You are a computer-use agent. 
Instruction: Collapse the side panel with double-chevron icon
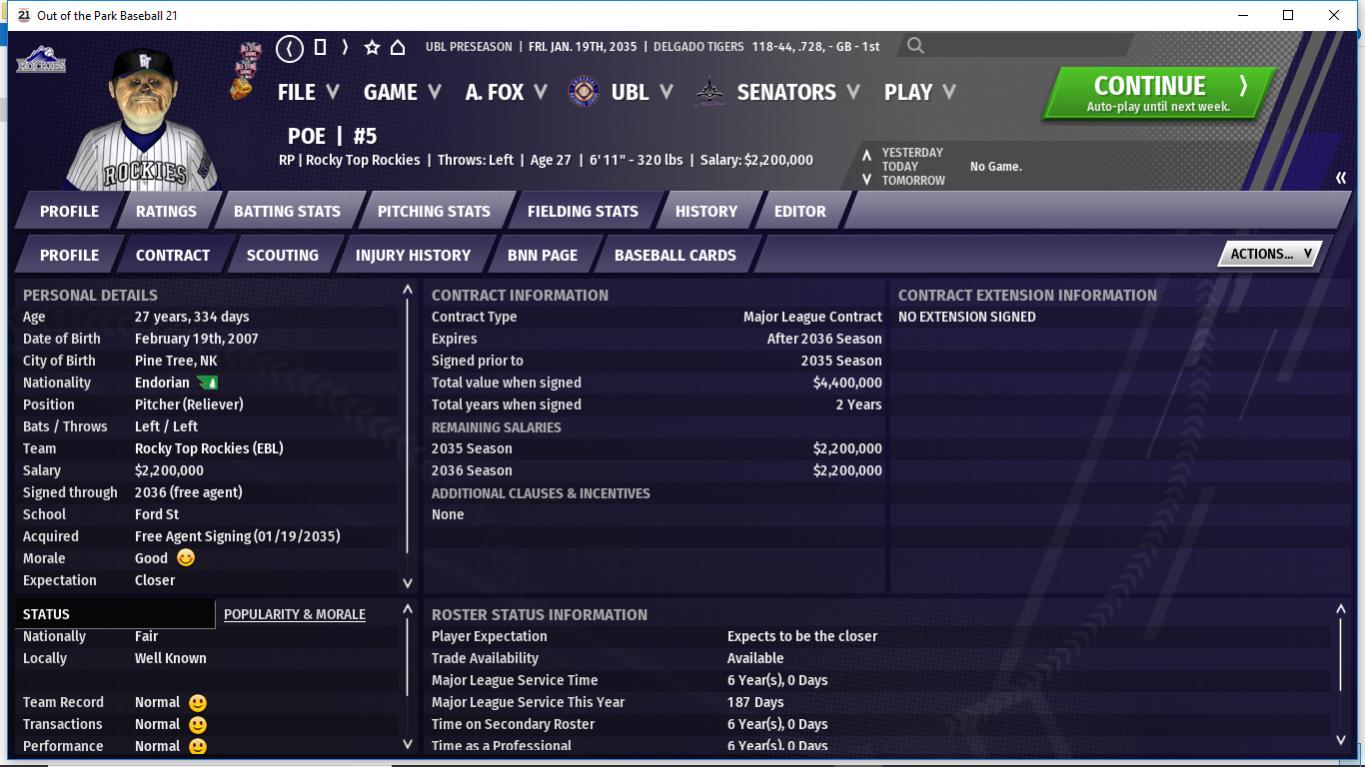tap(1340, 178)
